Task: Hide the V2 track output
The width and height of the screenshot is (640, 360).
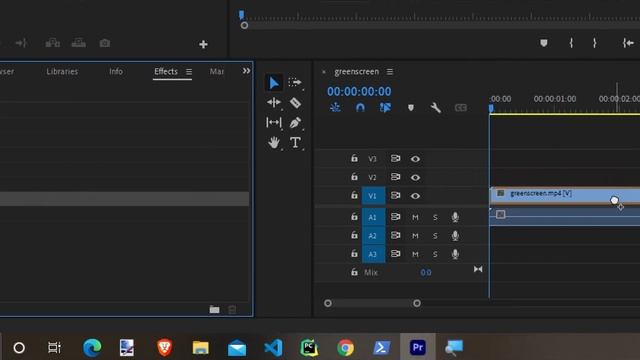Action: pyautogui.click(x=415, y=178)
